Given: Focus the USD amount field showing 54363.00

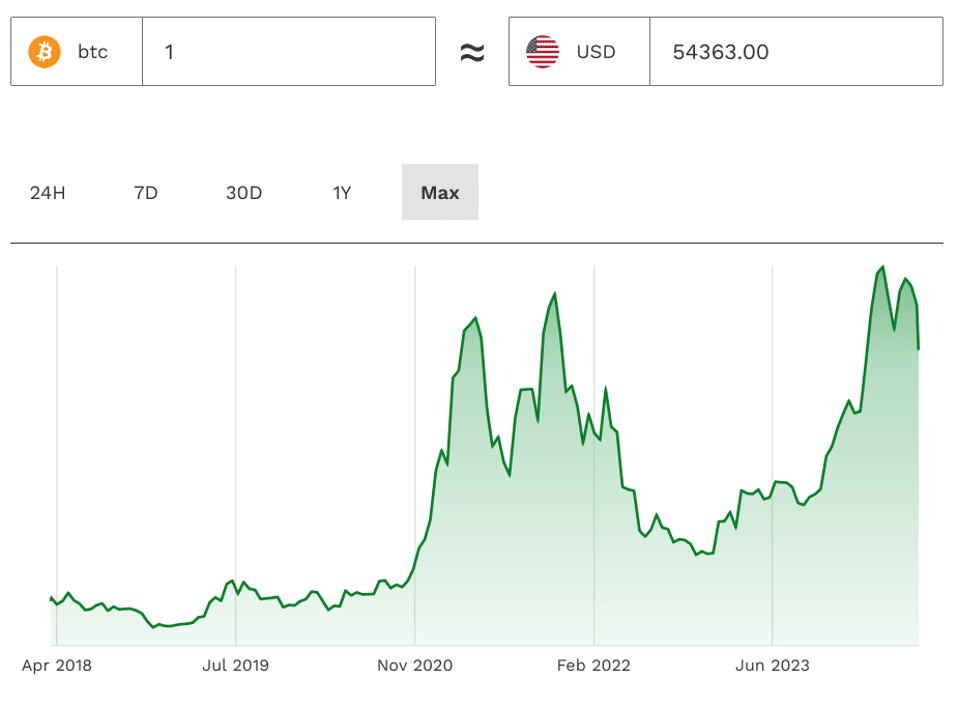Looking at the screenshot, I should click(795, 52).
